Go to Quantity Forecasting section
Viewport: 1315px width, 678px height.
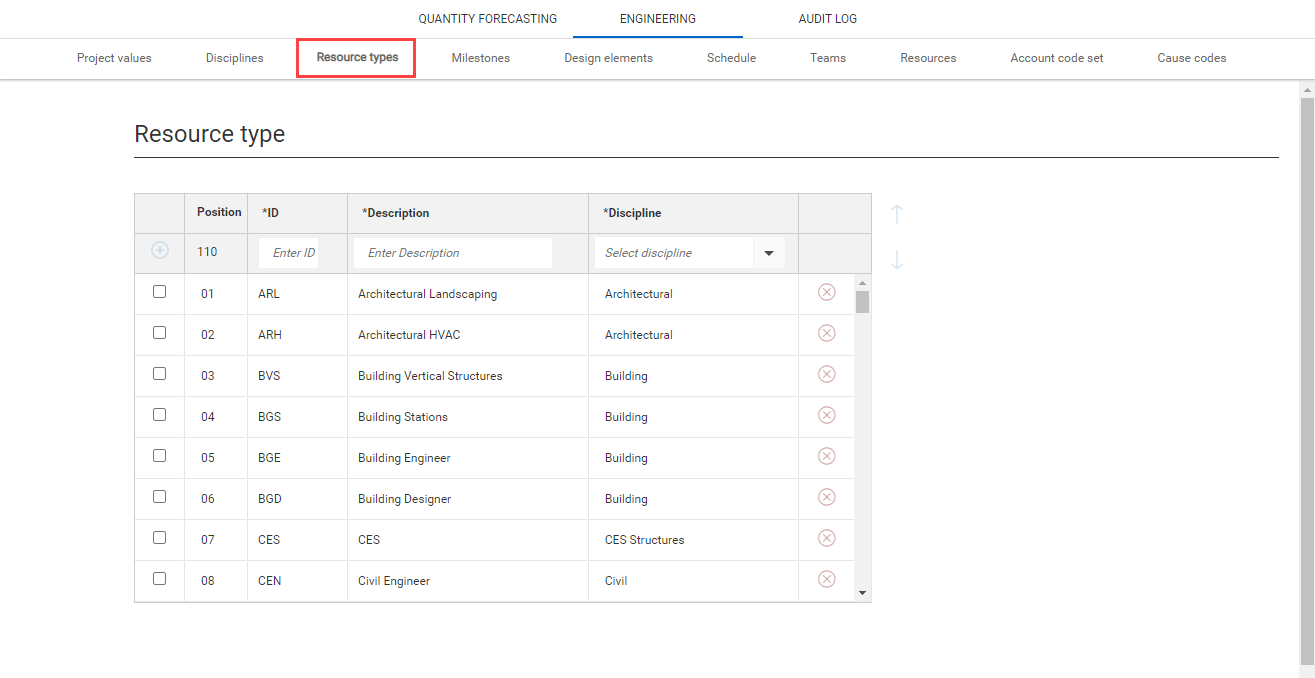487,19
